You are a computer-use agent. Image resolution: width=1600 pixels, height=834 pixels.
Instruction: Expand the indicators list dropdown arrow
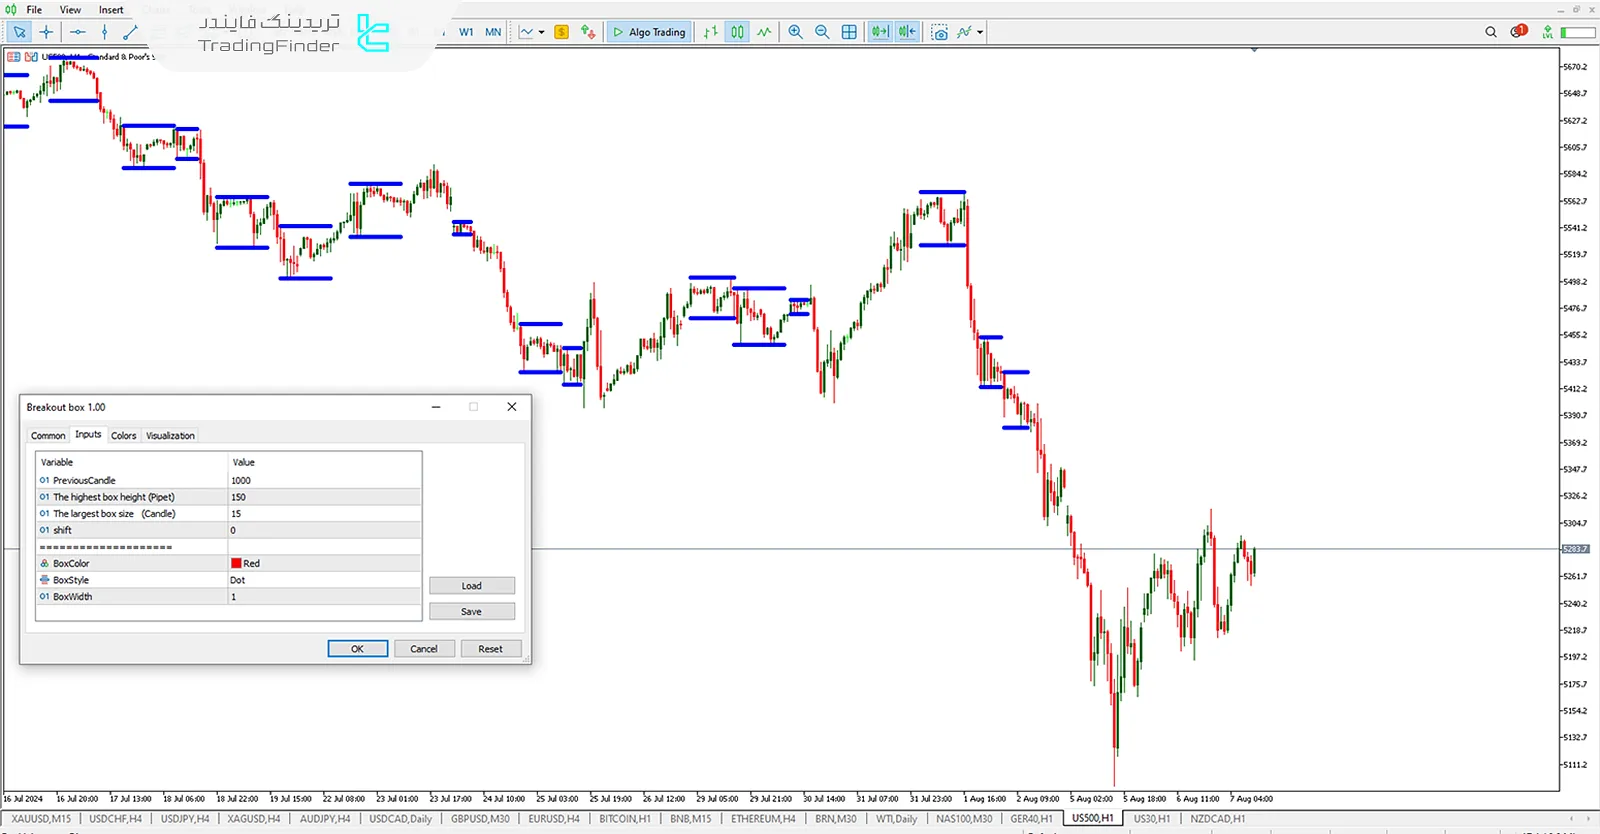pos(980,32)
